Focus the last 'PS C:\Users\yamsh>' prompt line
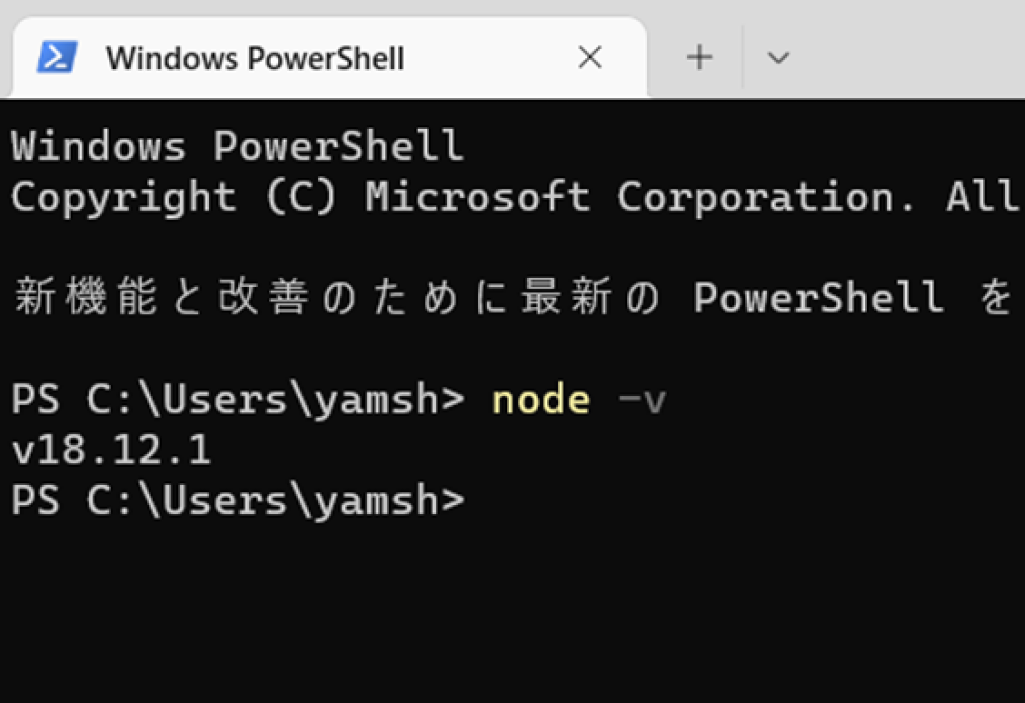 pyautogui.click(x=238, y=501)
